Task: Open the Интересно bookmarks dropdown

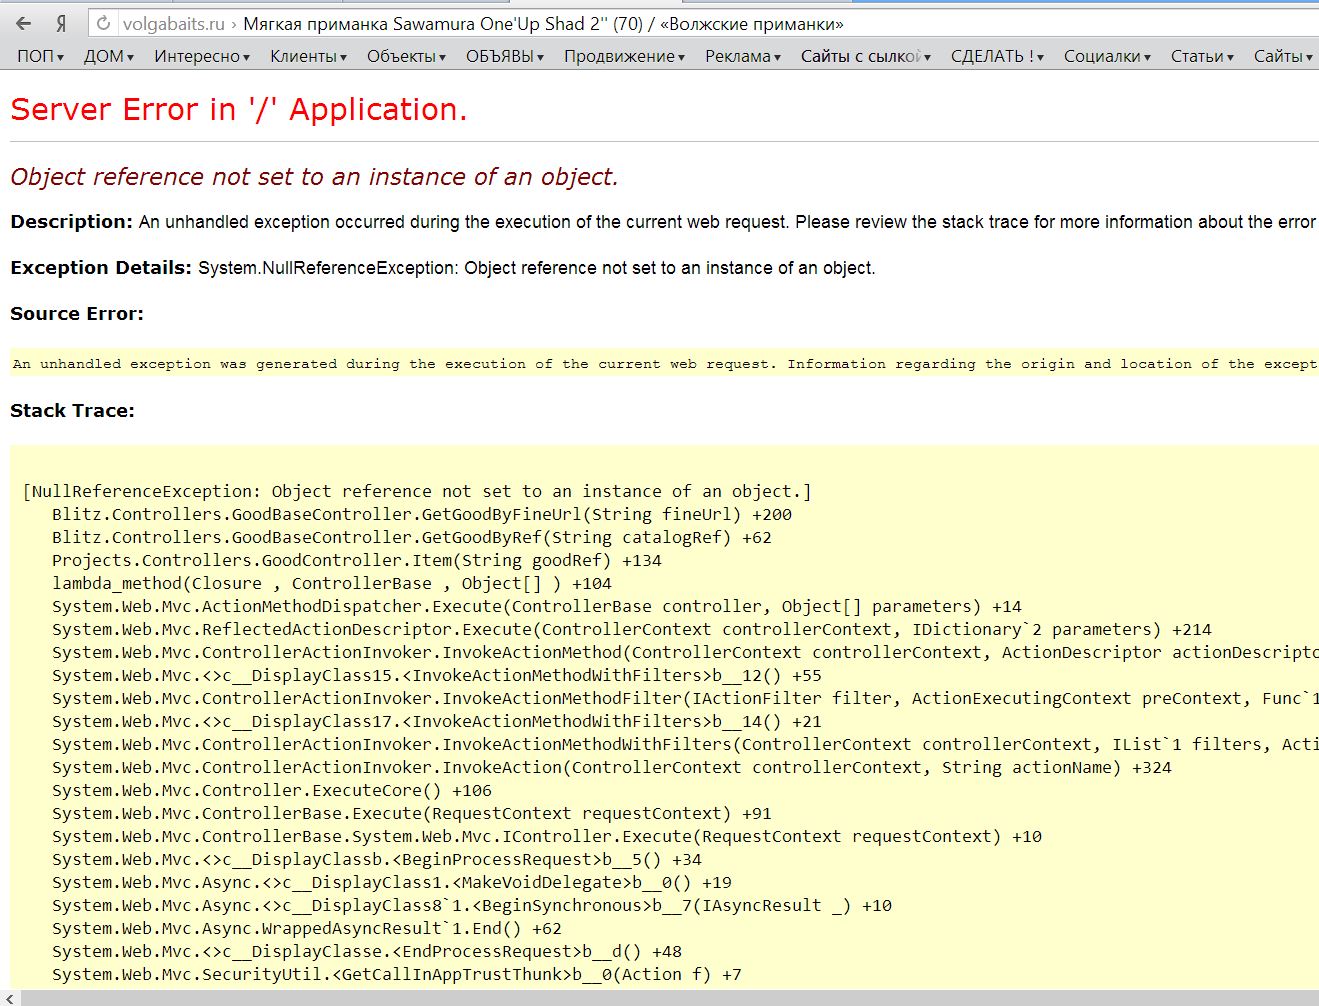Action: [x=201, y=57]
